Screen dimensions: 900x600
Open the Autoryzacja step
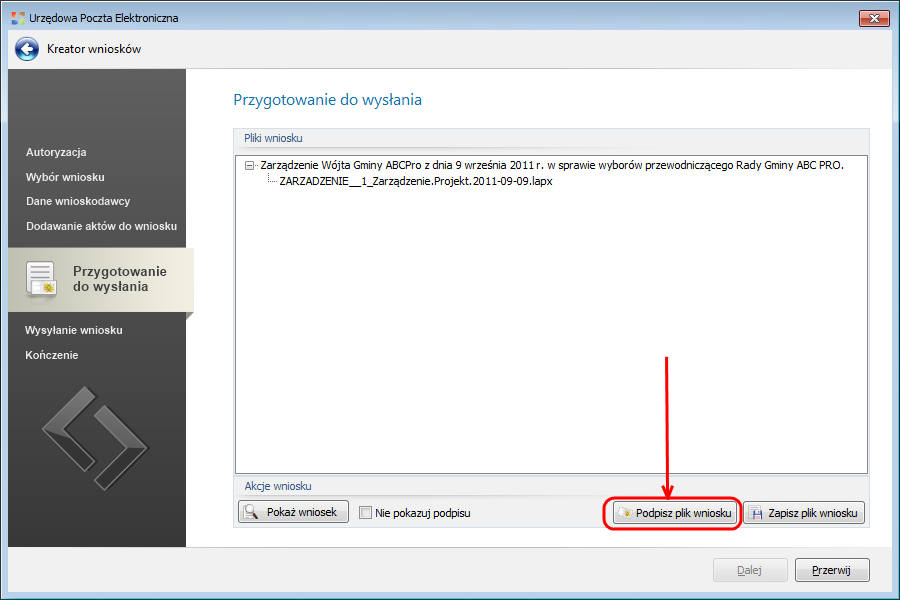point(56,152)
